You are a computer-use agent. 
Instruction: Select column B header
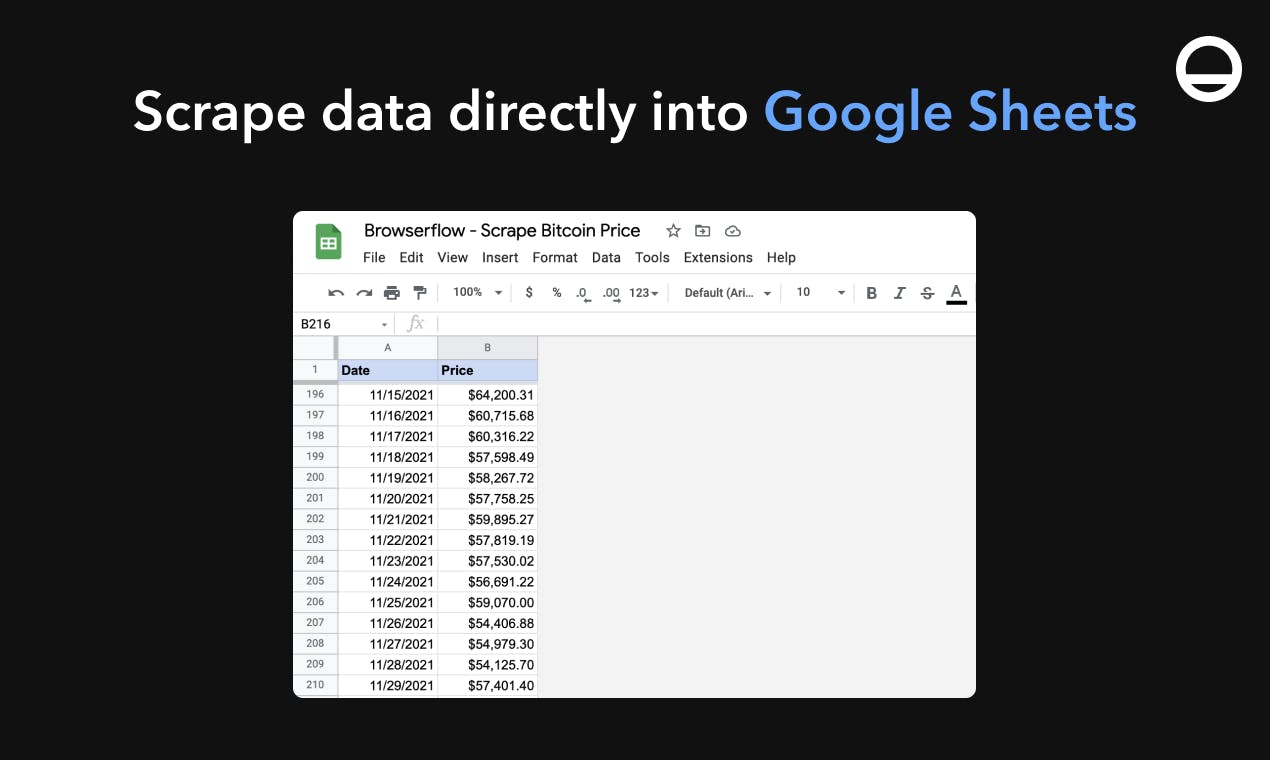pos(488,347)
